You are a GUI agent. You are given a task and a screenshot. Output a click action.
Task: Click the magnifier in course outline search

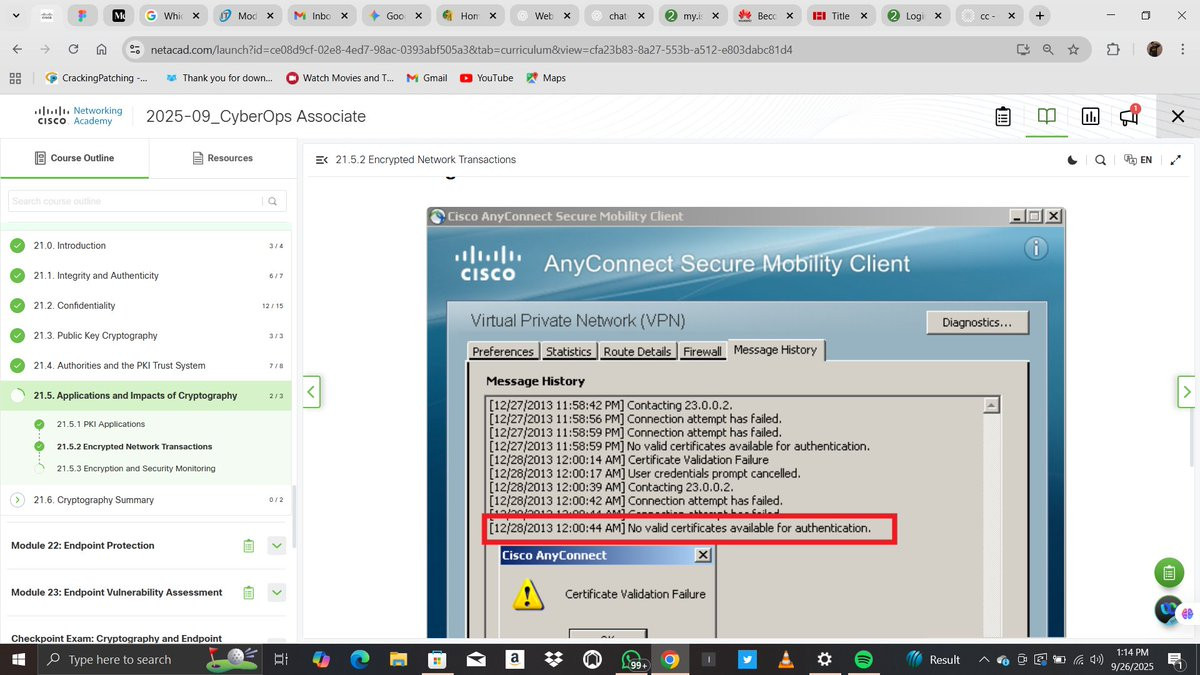click(273, 201)
